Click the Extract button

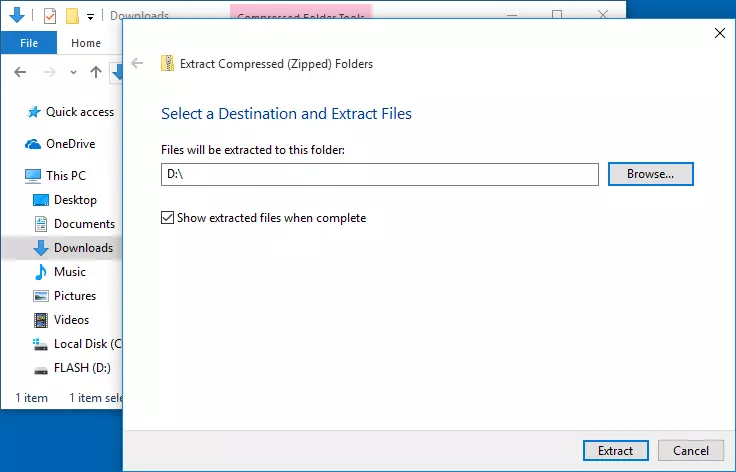(x=615, y=451)
